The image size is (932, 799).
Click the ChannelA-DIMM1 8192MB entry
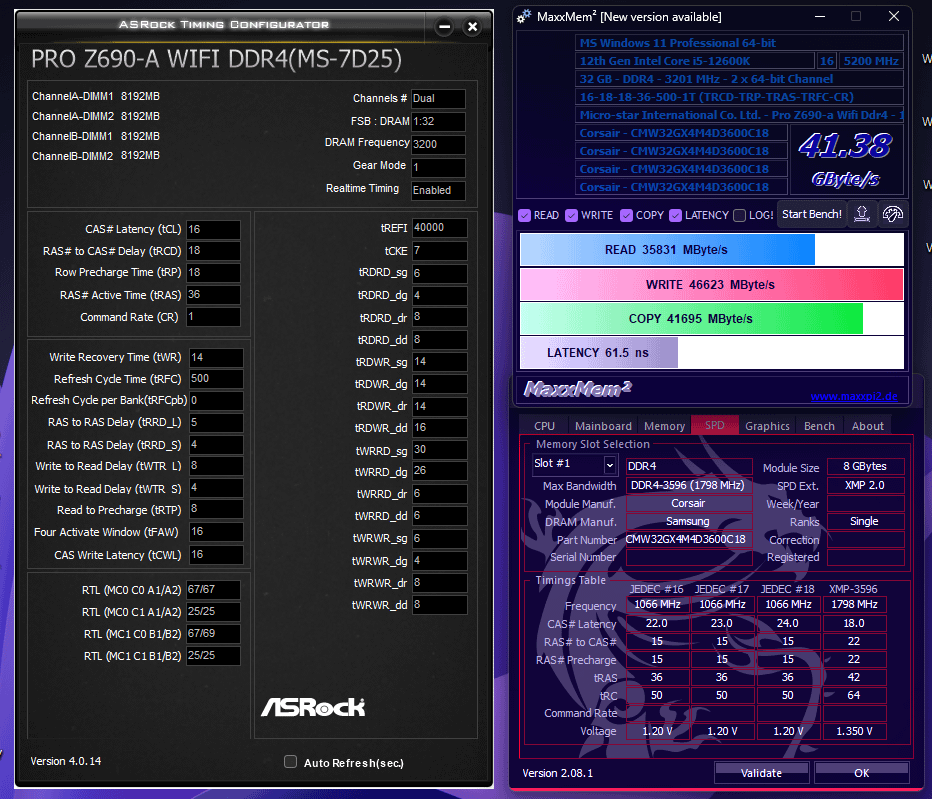(96, 96)
